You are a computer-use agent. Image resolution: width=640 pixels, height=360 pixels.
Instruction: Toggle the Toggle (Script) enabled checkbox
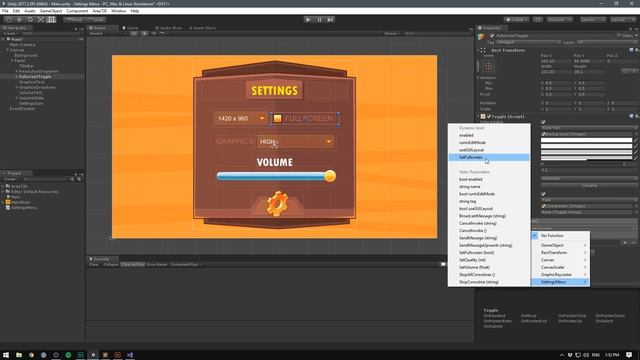(x=489, y=117)
